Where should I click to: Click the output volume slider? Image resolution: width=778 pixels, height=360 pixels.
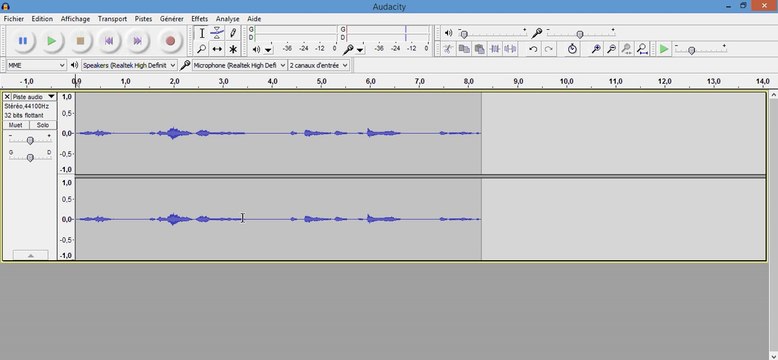tap(492, 34)
